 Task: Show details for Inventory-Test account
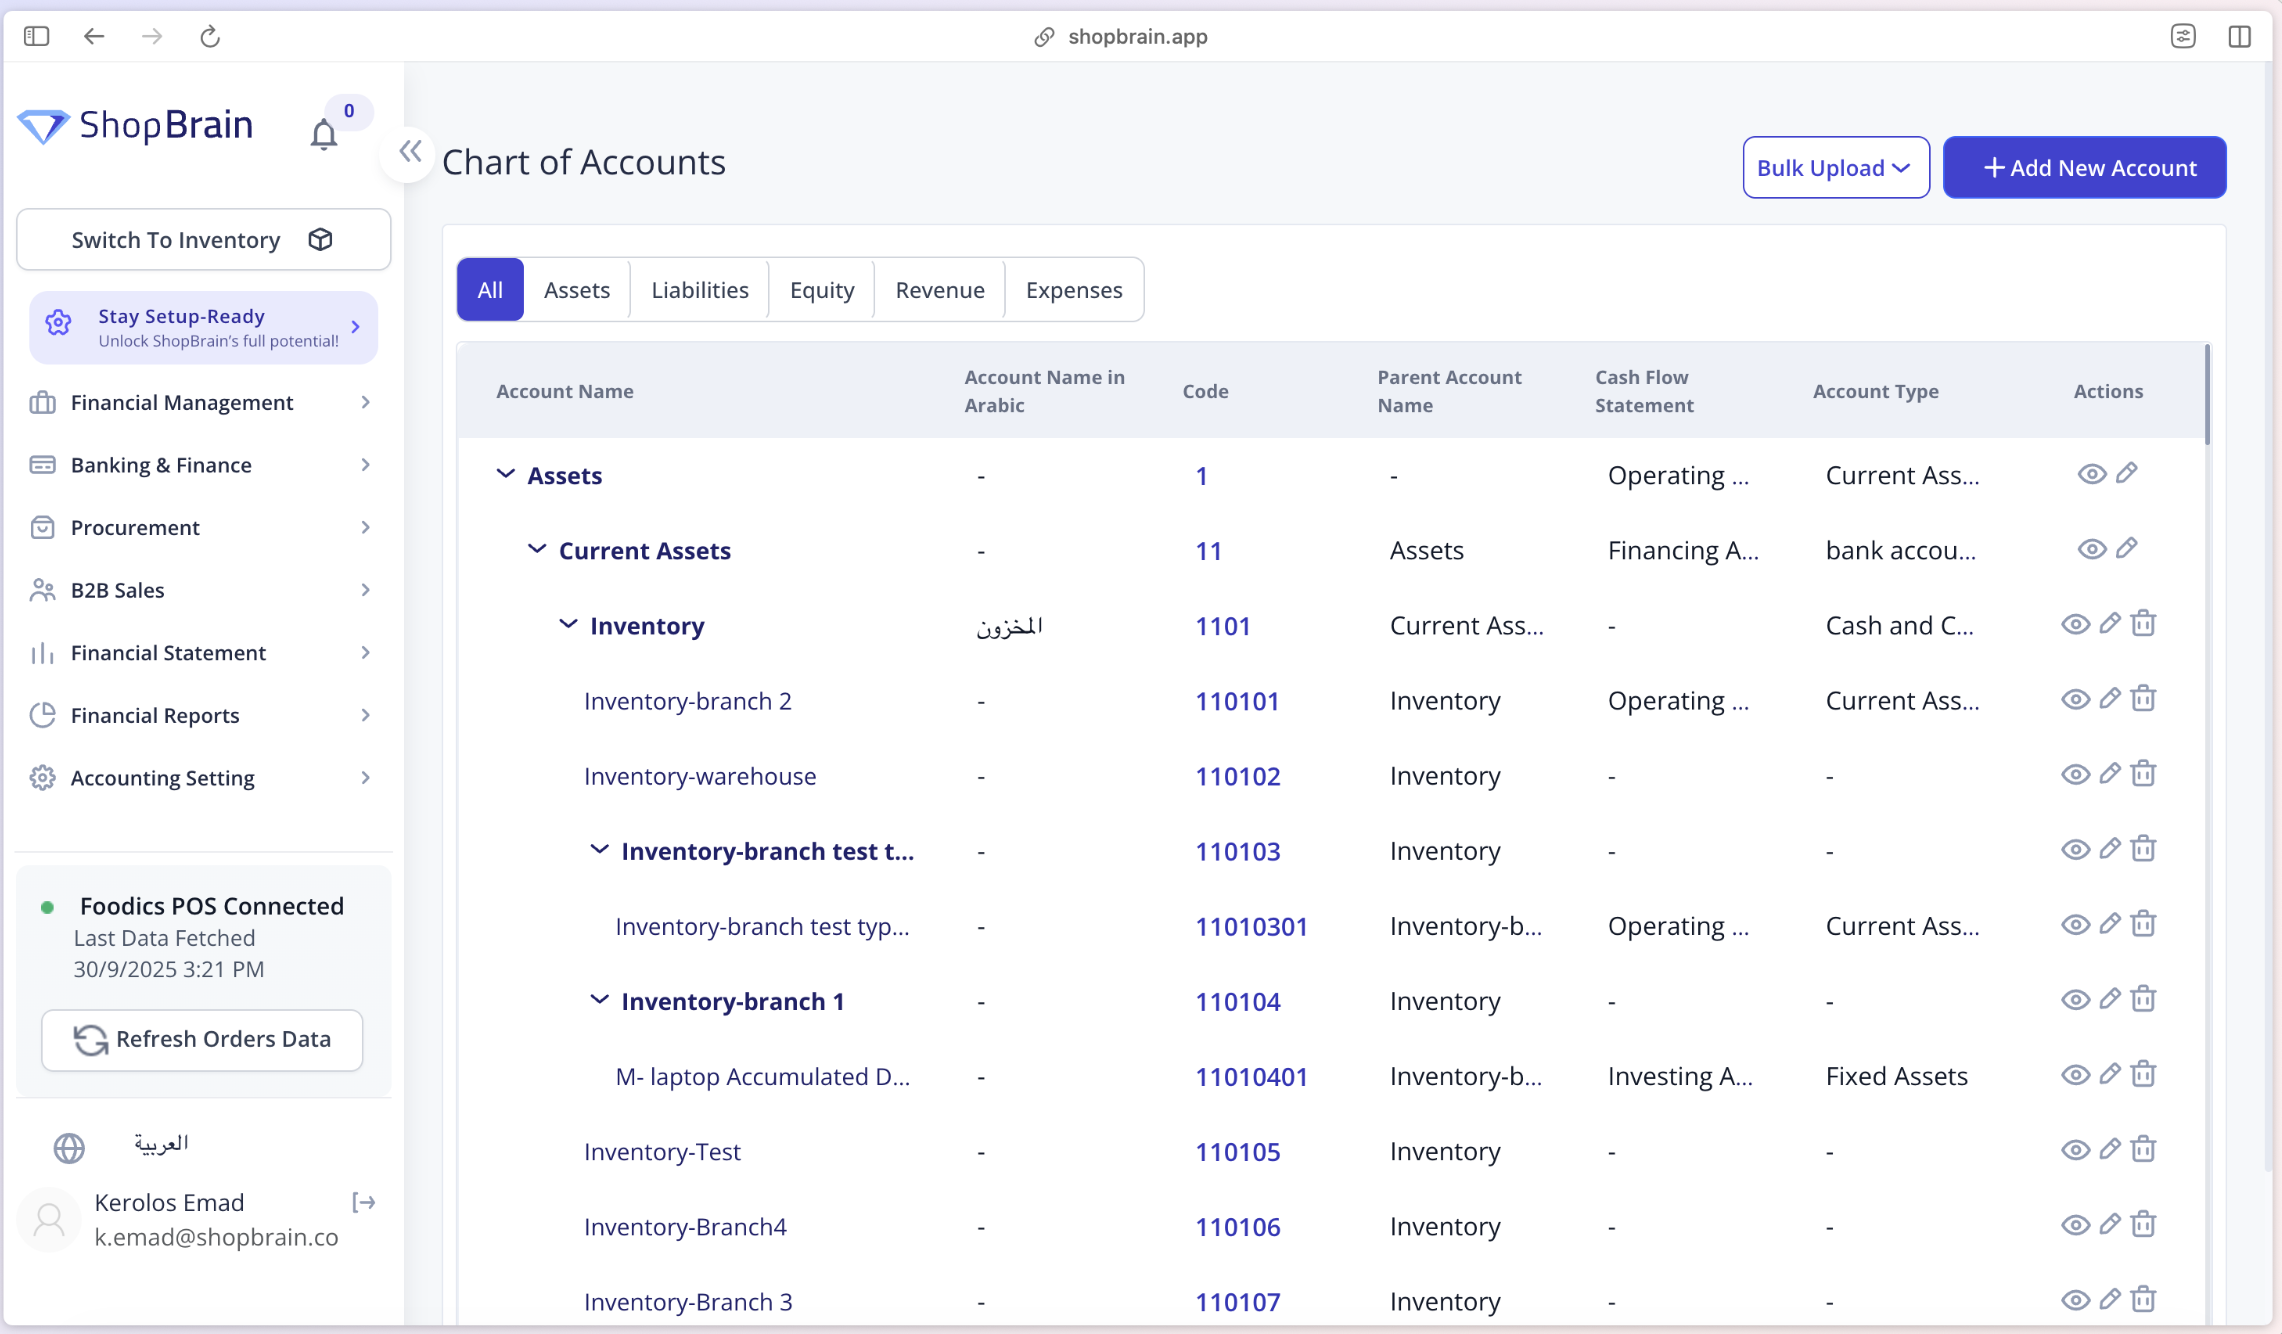[x=2075, y=1150]
